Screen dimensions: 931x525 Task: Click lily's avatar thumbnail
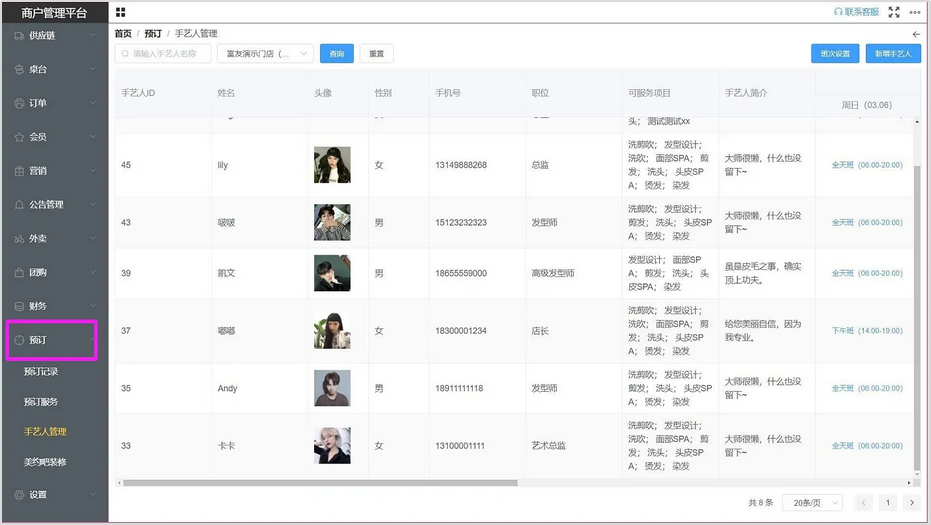[332, 165]
